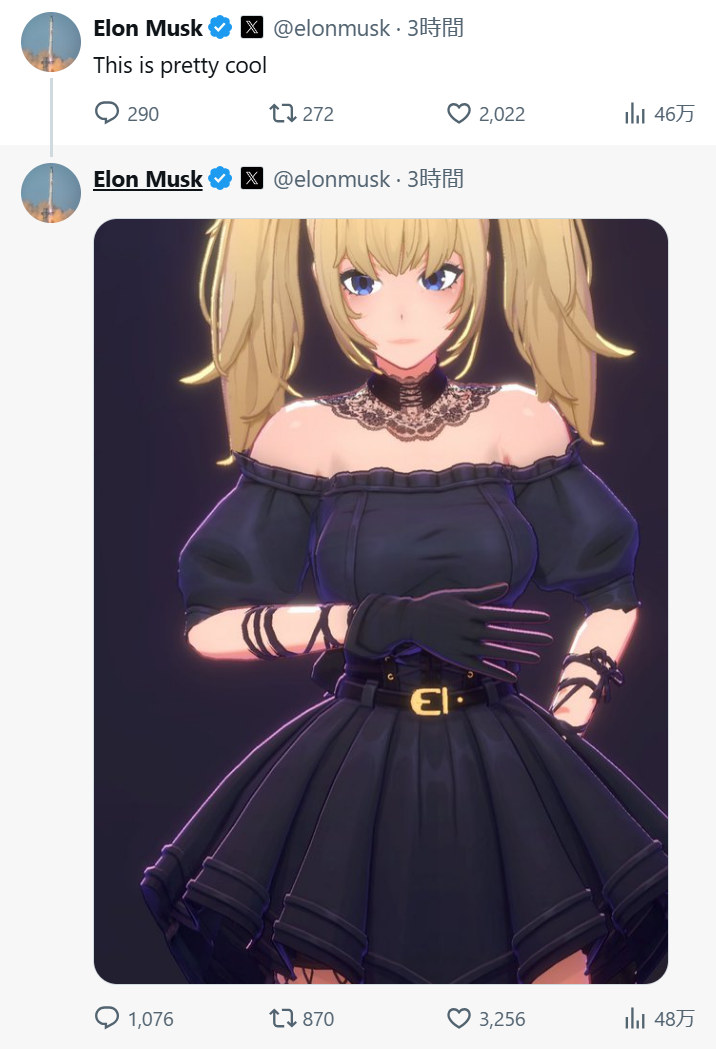Retweet the anime image tweet with 870 retweets
716x1049 pixels.
(x=282, y=1018)
